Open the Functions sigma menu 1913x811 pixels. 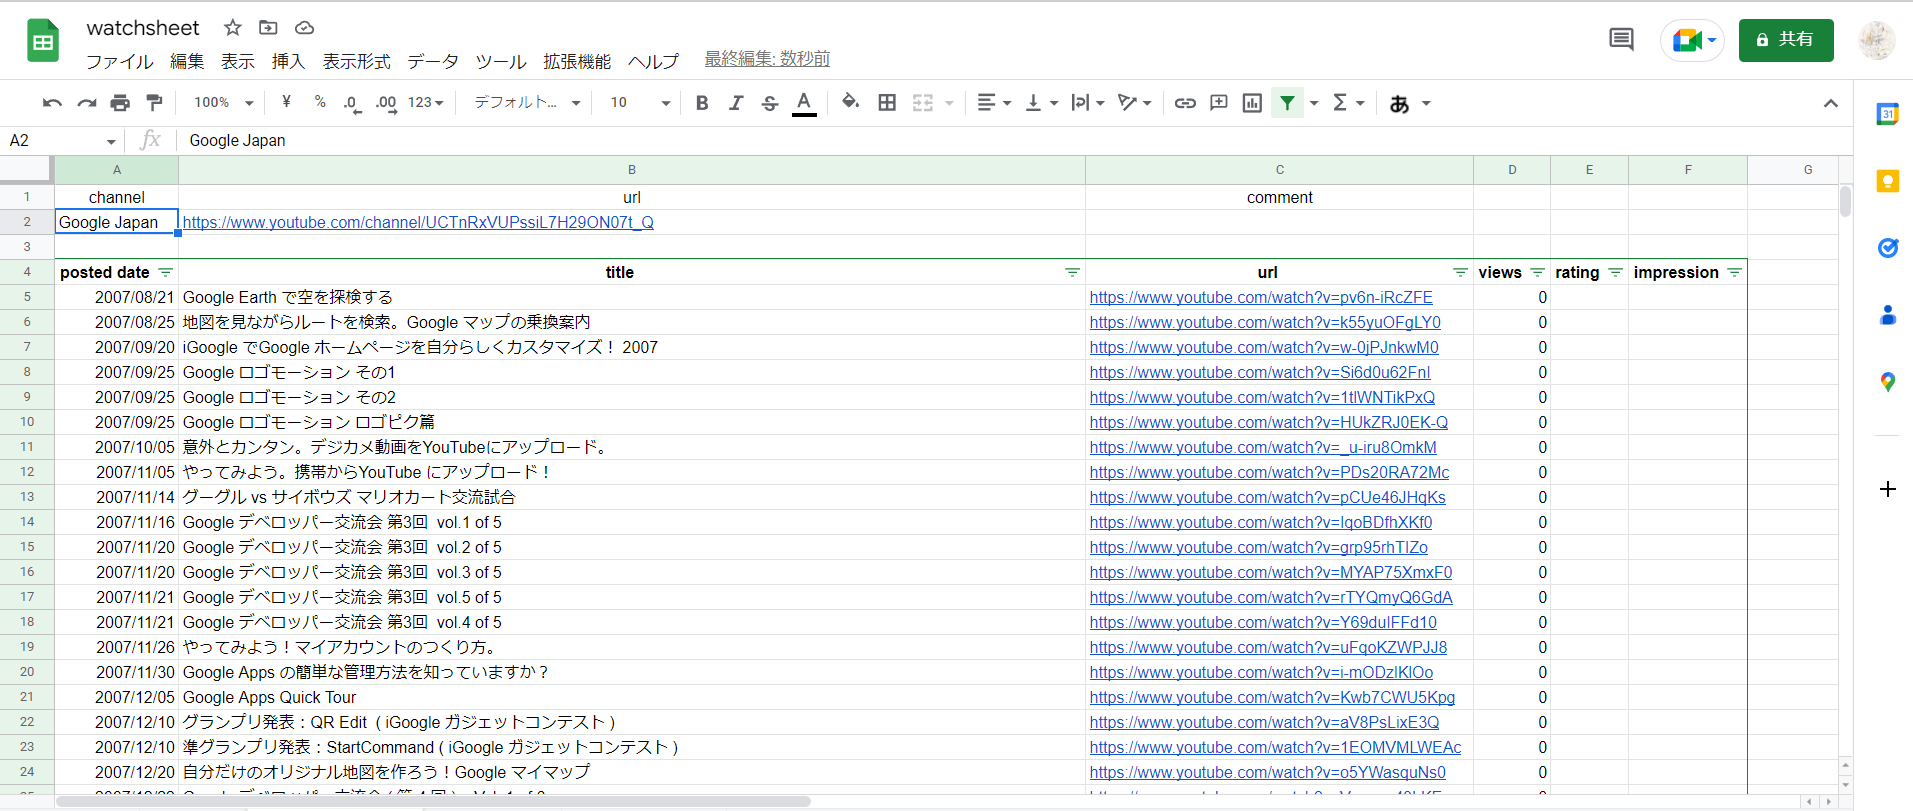[1349, 103]
